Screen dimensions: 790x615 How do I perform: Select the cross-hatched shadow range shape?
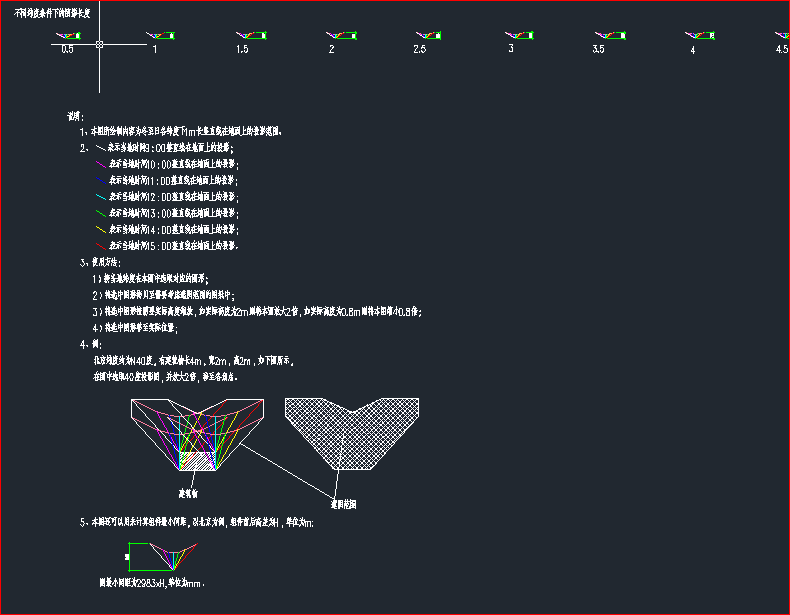click(x=338, y=428)
